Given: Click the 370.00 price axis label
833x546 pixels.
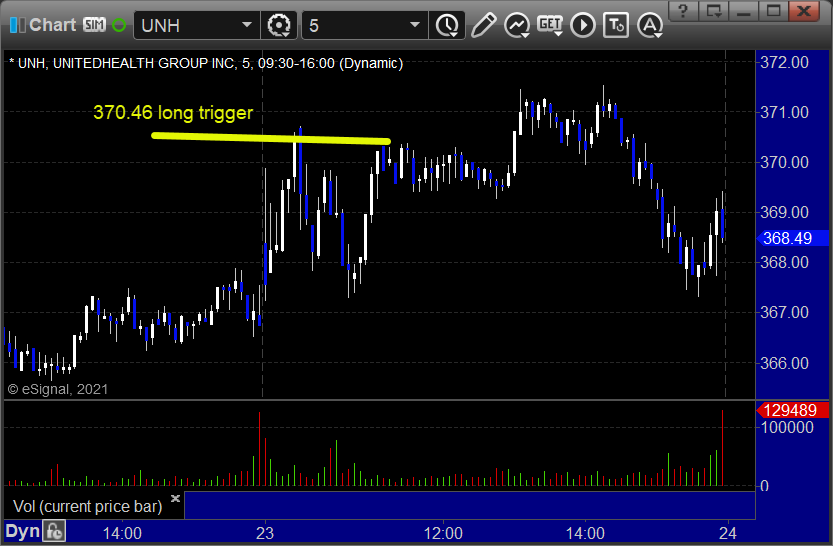Looking at the screenshot, I should 784,162.
